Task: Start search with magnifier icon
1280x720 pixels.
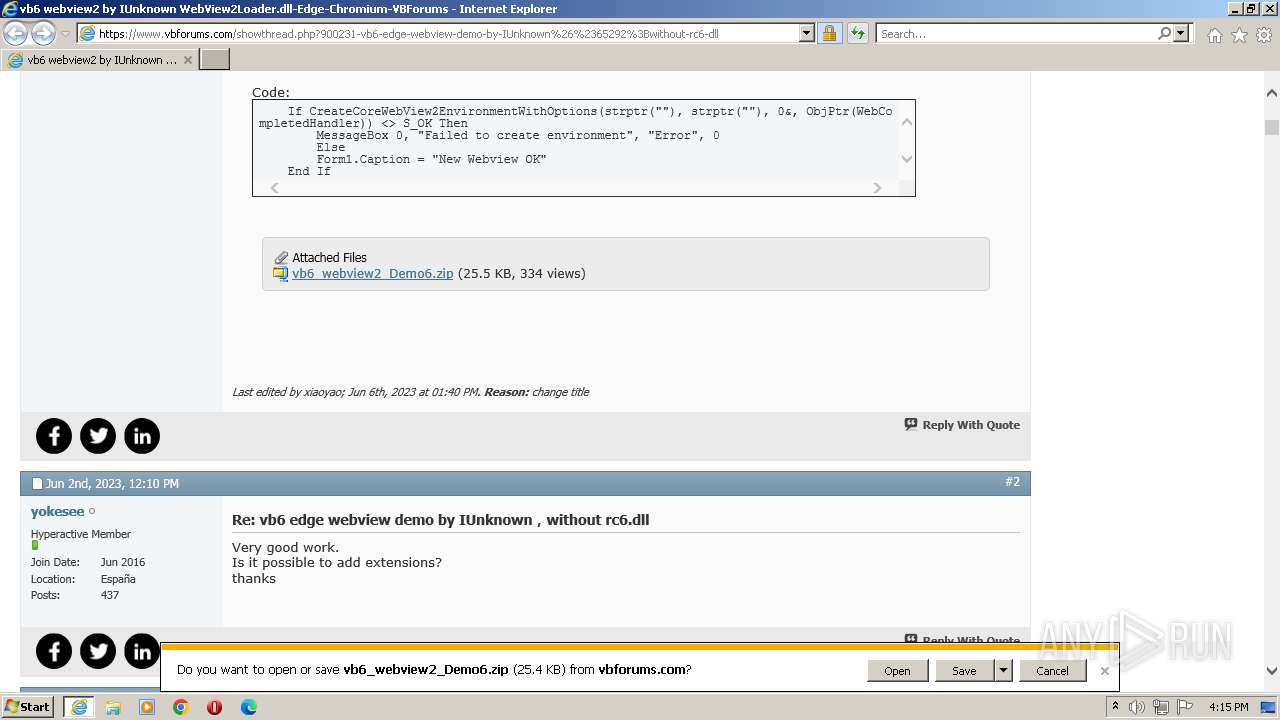Action: coord(1164,33)
